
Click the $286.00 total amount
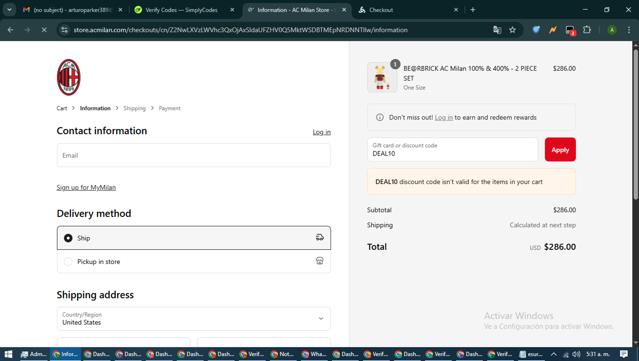[560, 247]
